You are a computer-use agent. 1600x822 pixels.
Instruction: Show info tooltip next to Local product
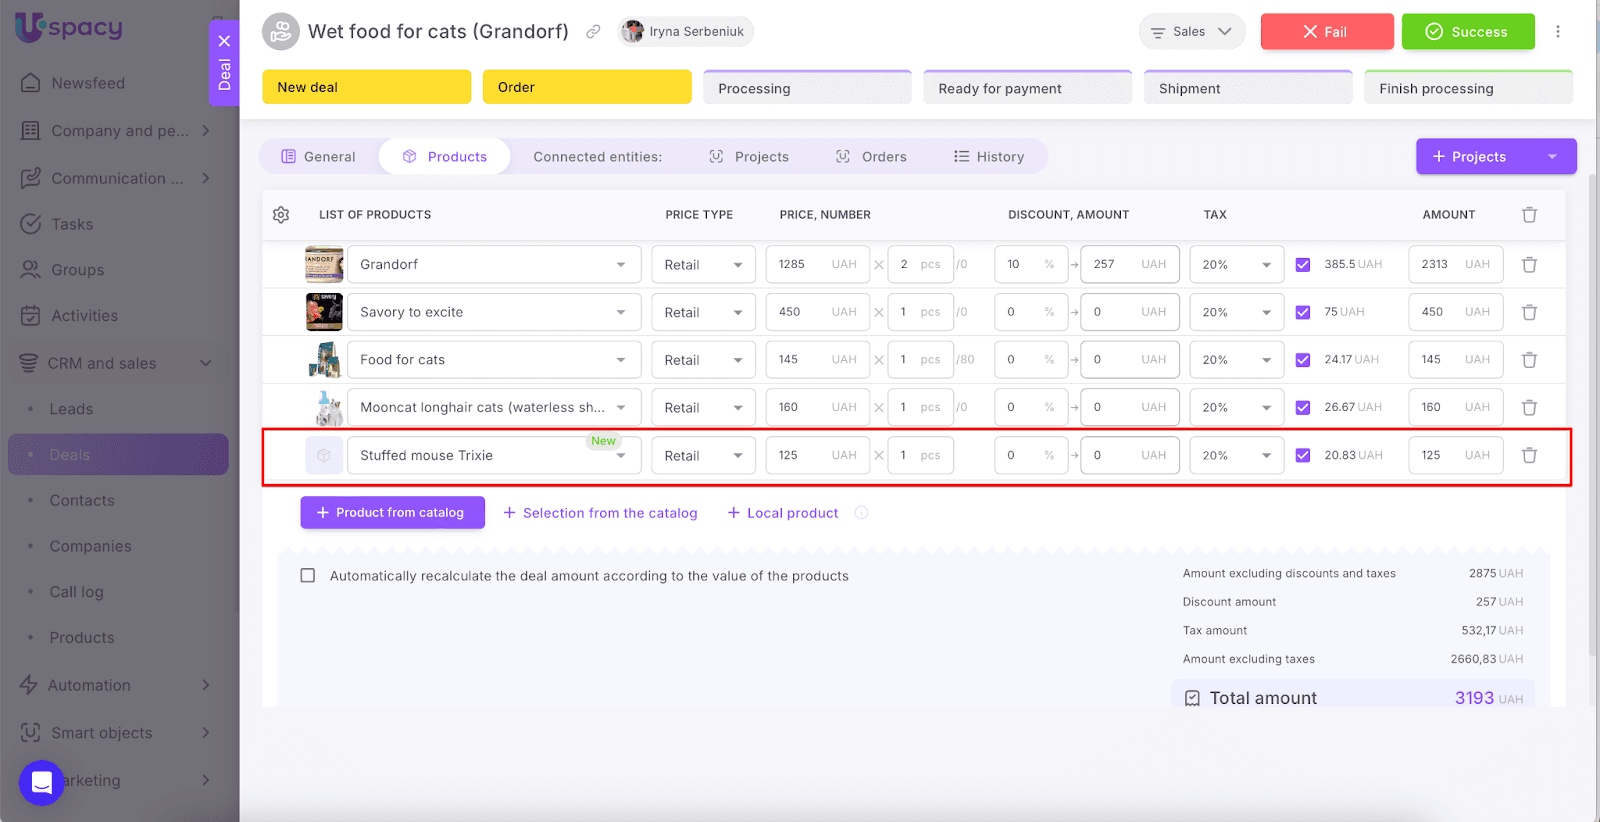[x=861, y=513]
